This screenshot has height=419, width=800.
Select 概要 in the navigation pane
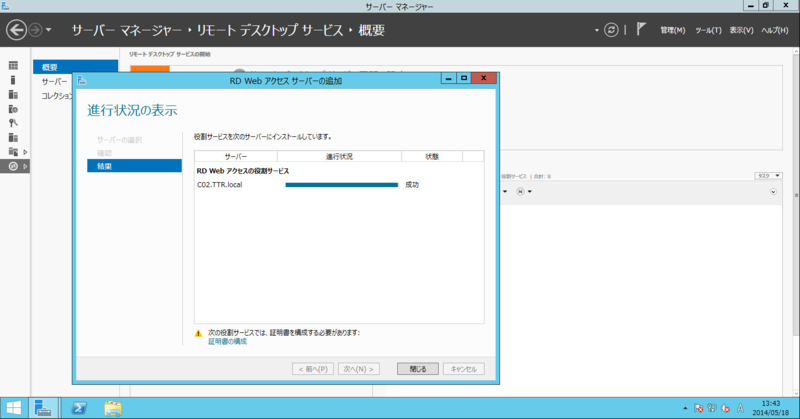(x=76, y=67)
